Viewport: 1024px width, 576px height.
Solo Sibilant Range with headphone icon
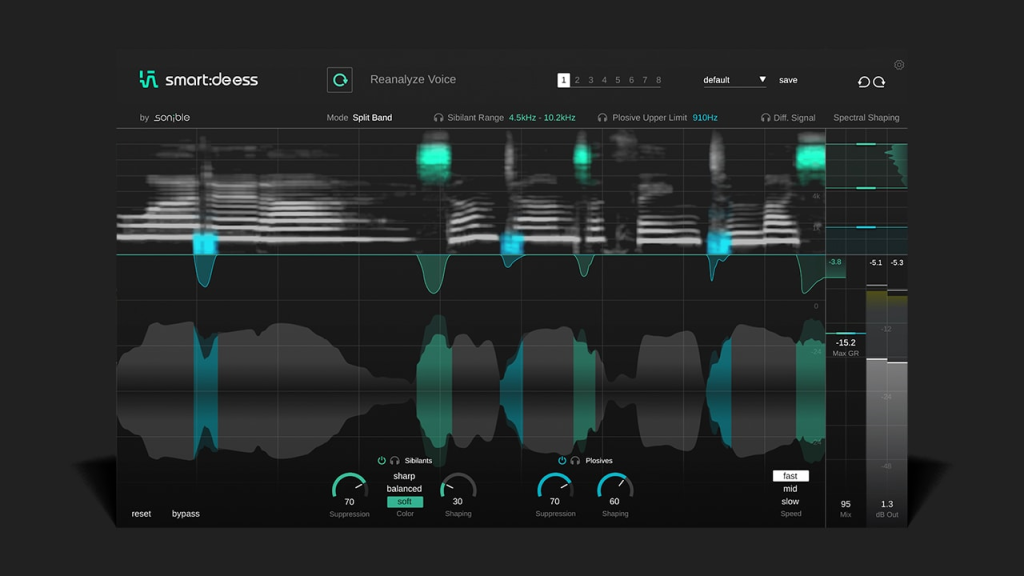438,118
